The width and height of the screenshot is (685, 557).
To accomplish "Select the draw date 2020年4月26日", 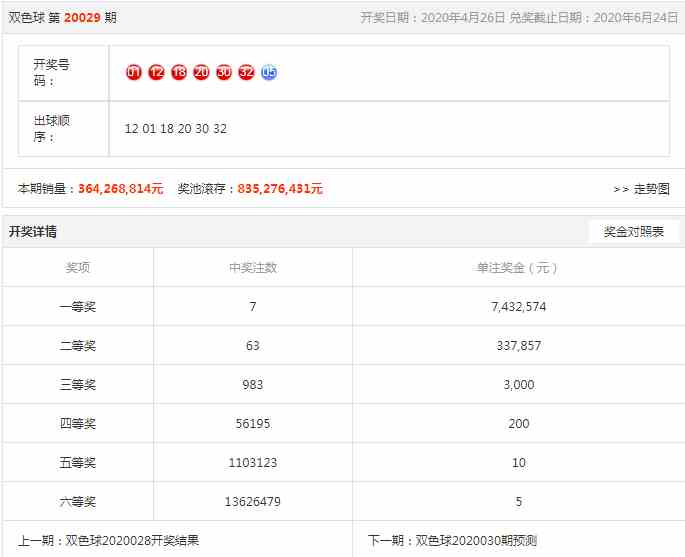I will (x=463, y=17).
